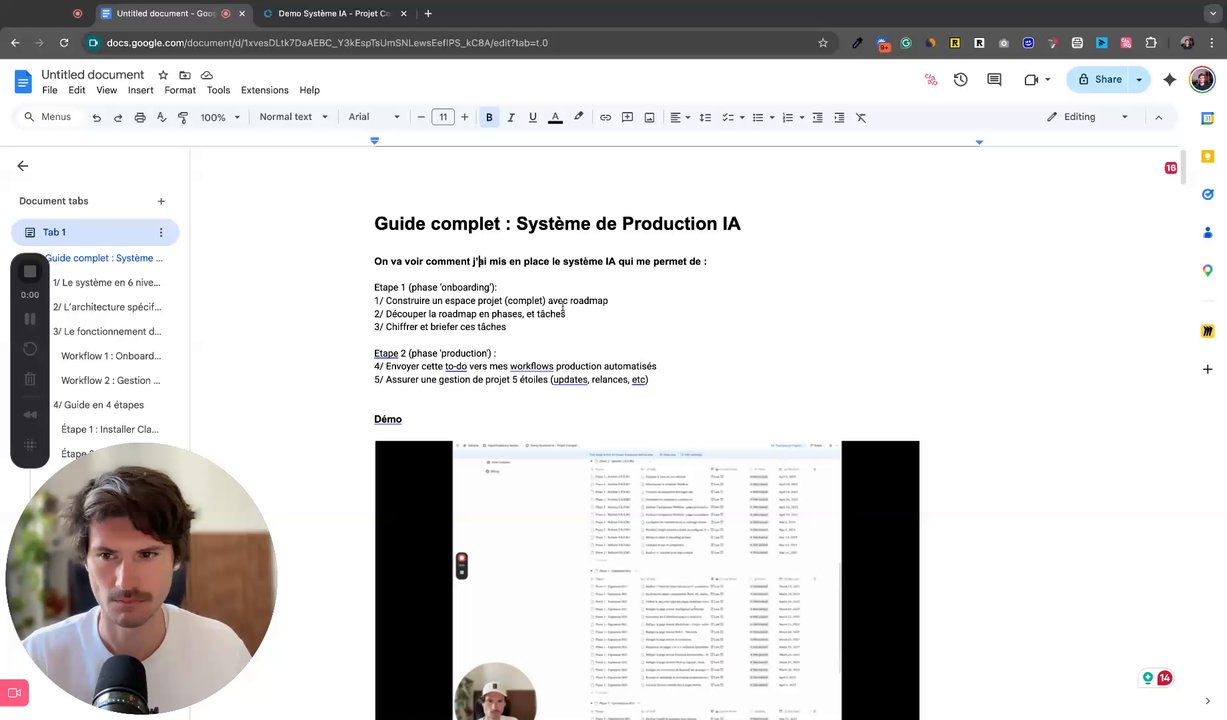Viewport: 1227px width, 720px height.
Task: Show all comments panel
Action: point(994,79)
